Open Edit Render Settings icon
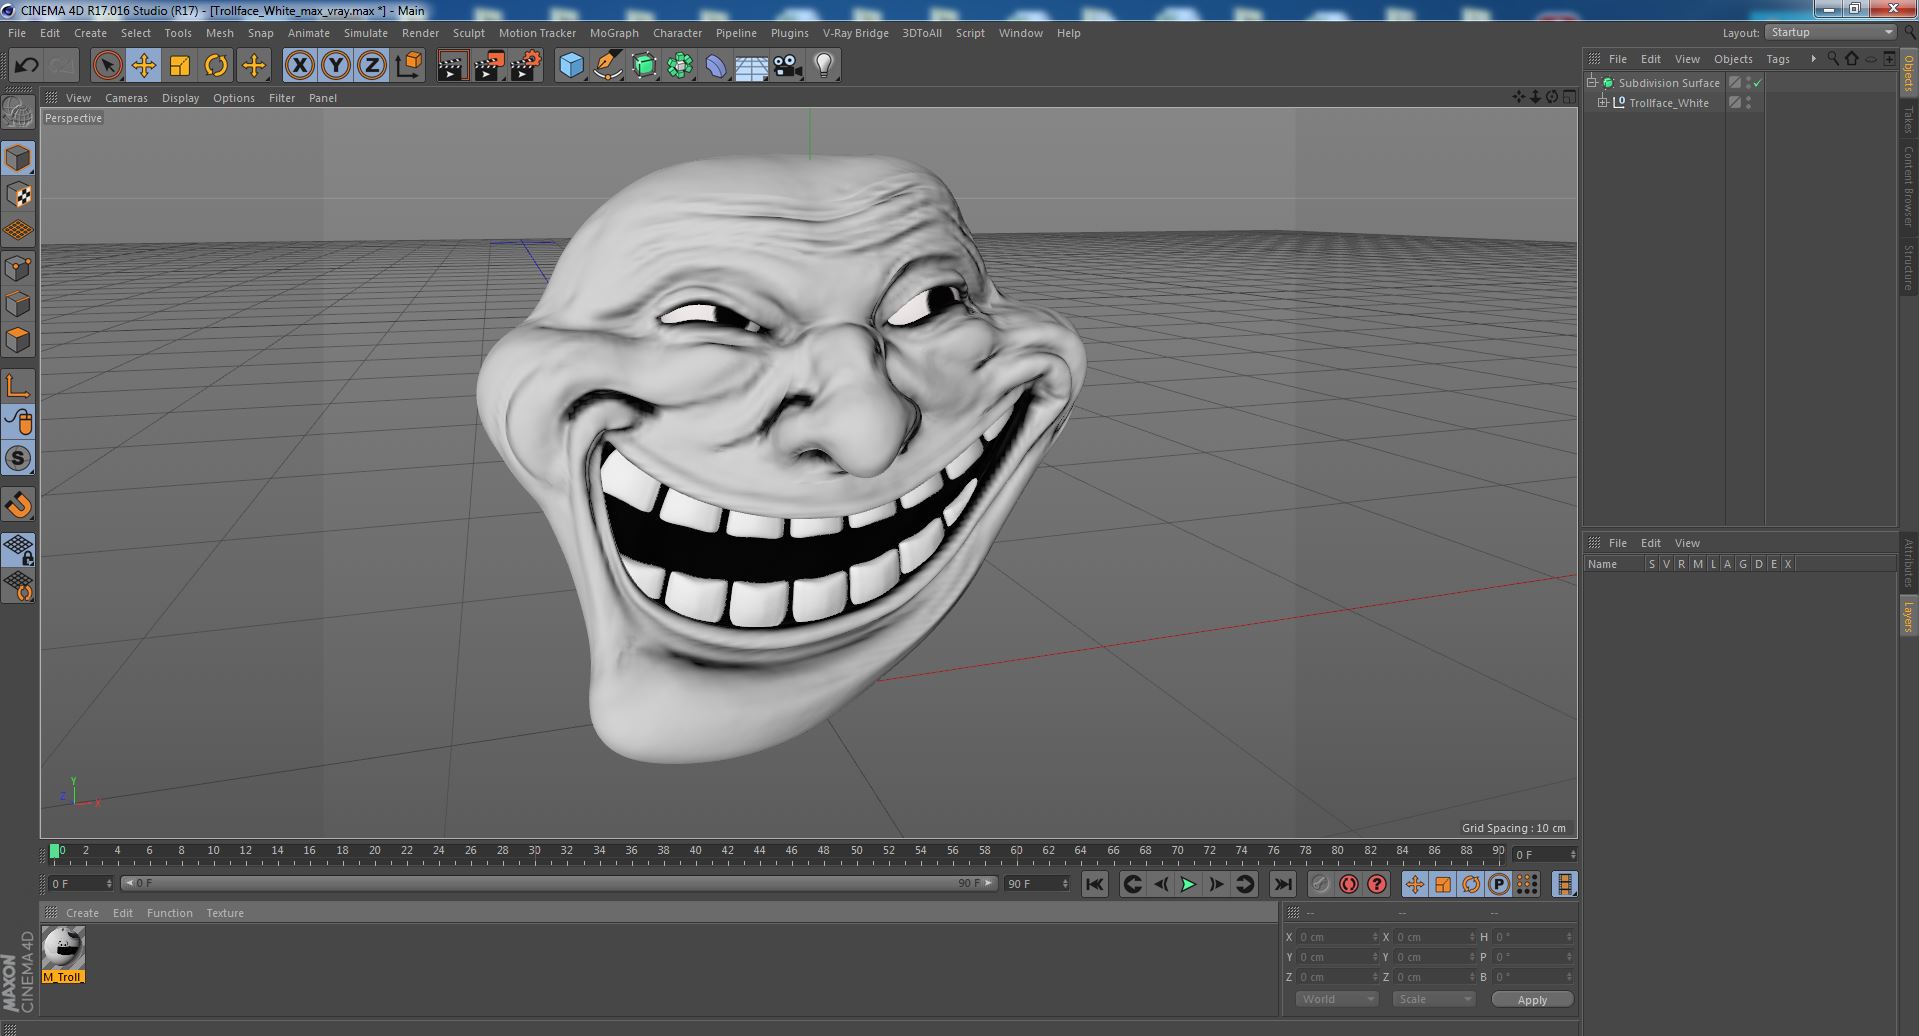1919x1036 pixels. [526, 66]
